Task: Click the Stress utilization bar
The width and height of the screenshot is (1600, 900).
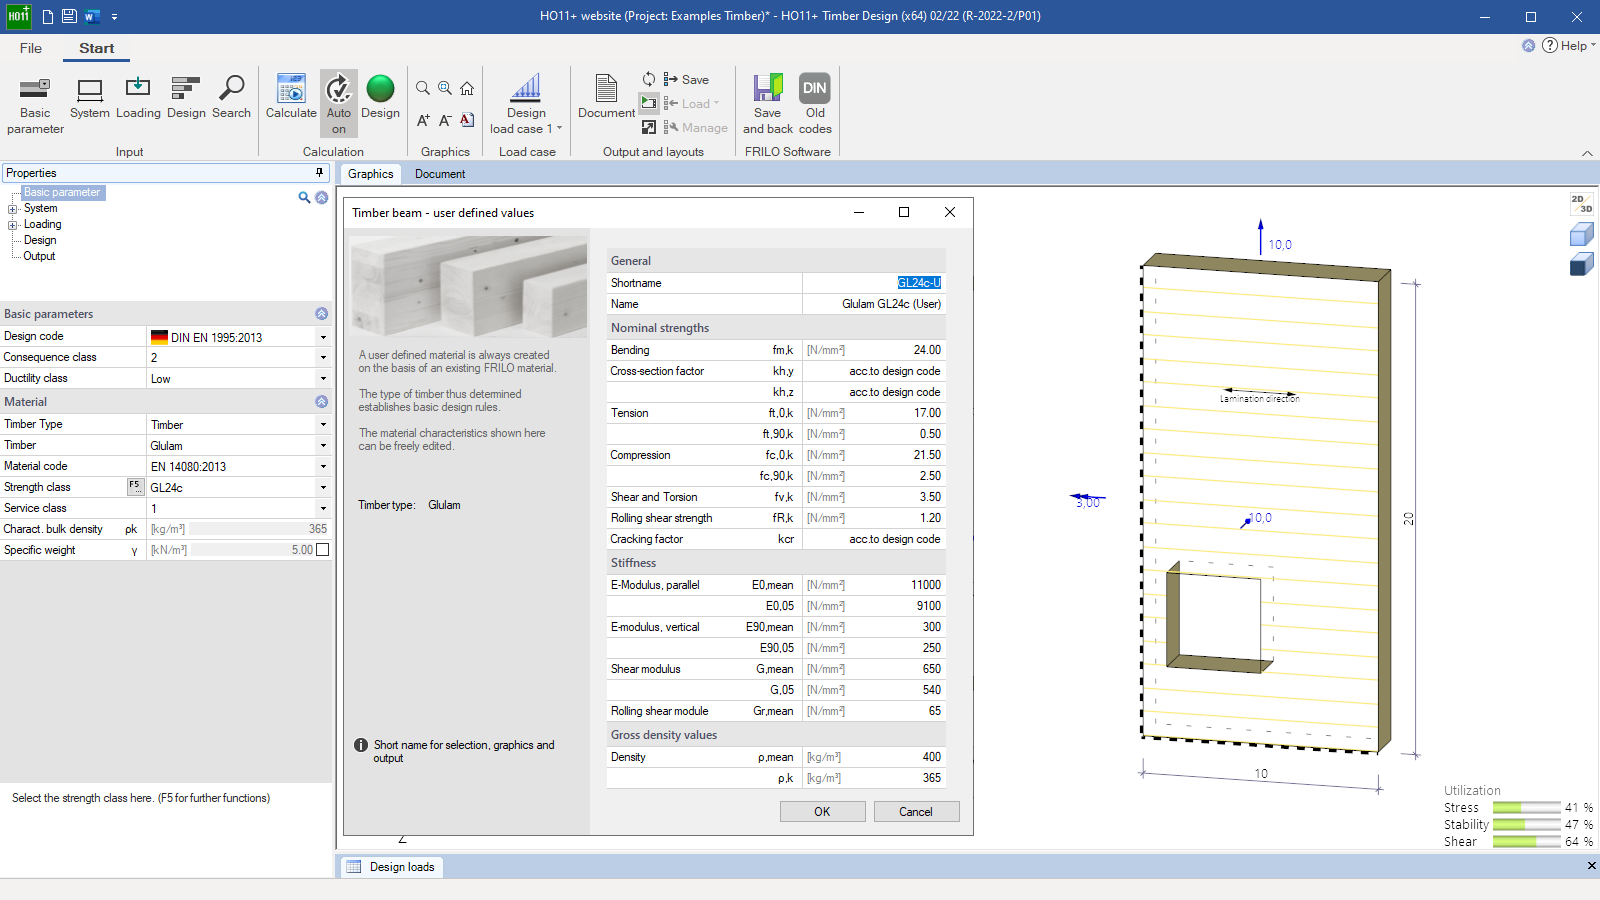Action: tap(1526, 808)
